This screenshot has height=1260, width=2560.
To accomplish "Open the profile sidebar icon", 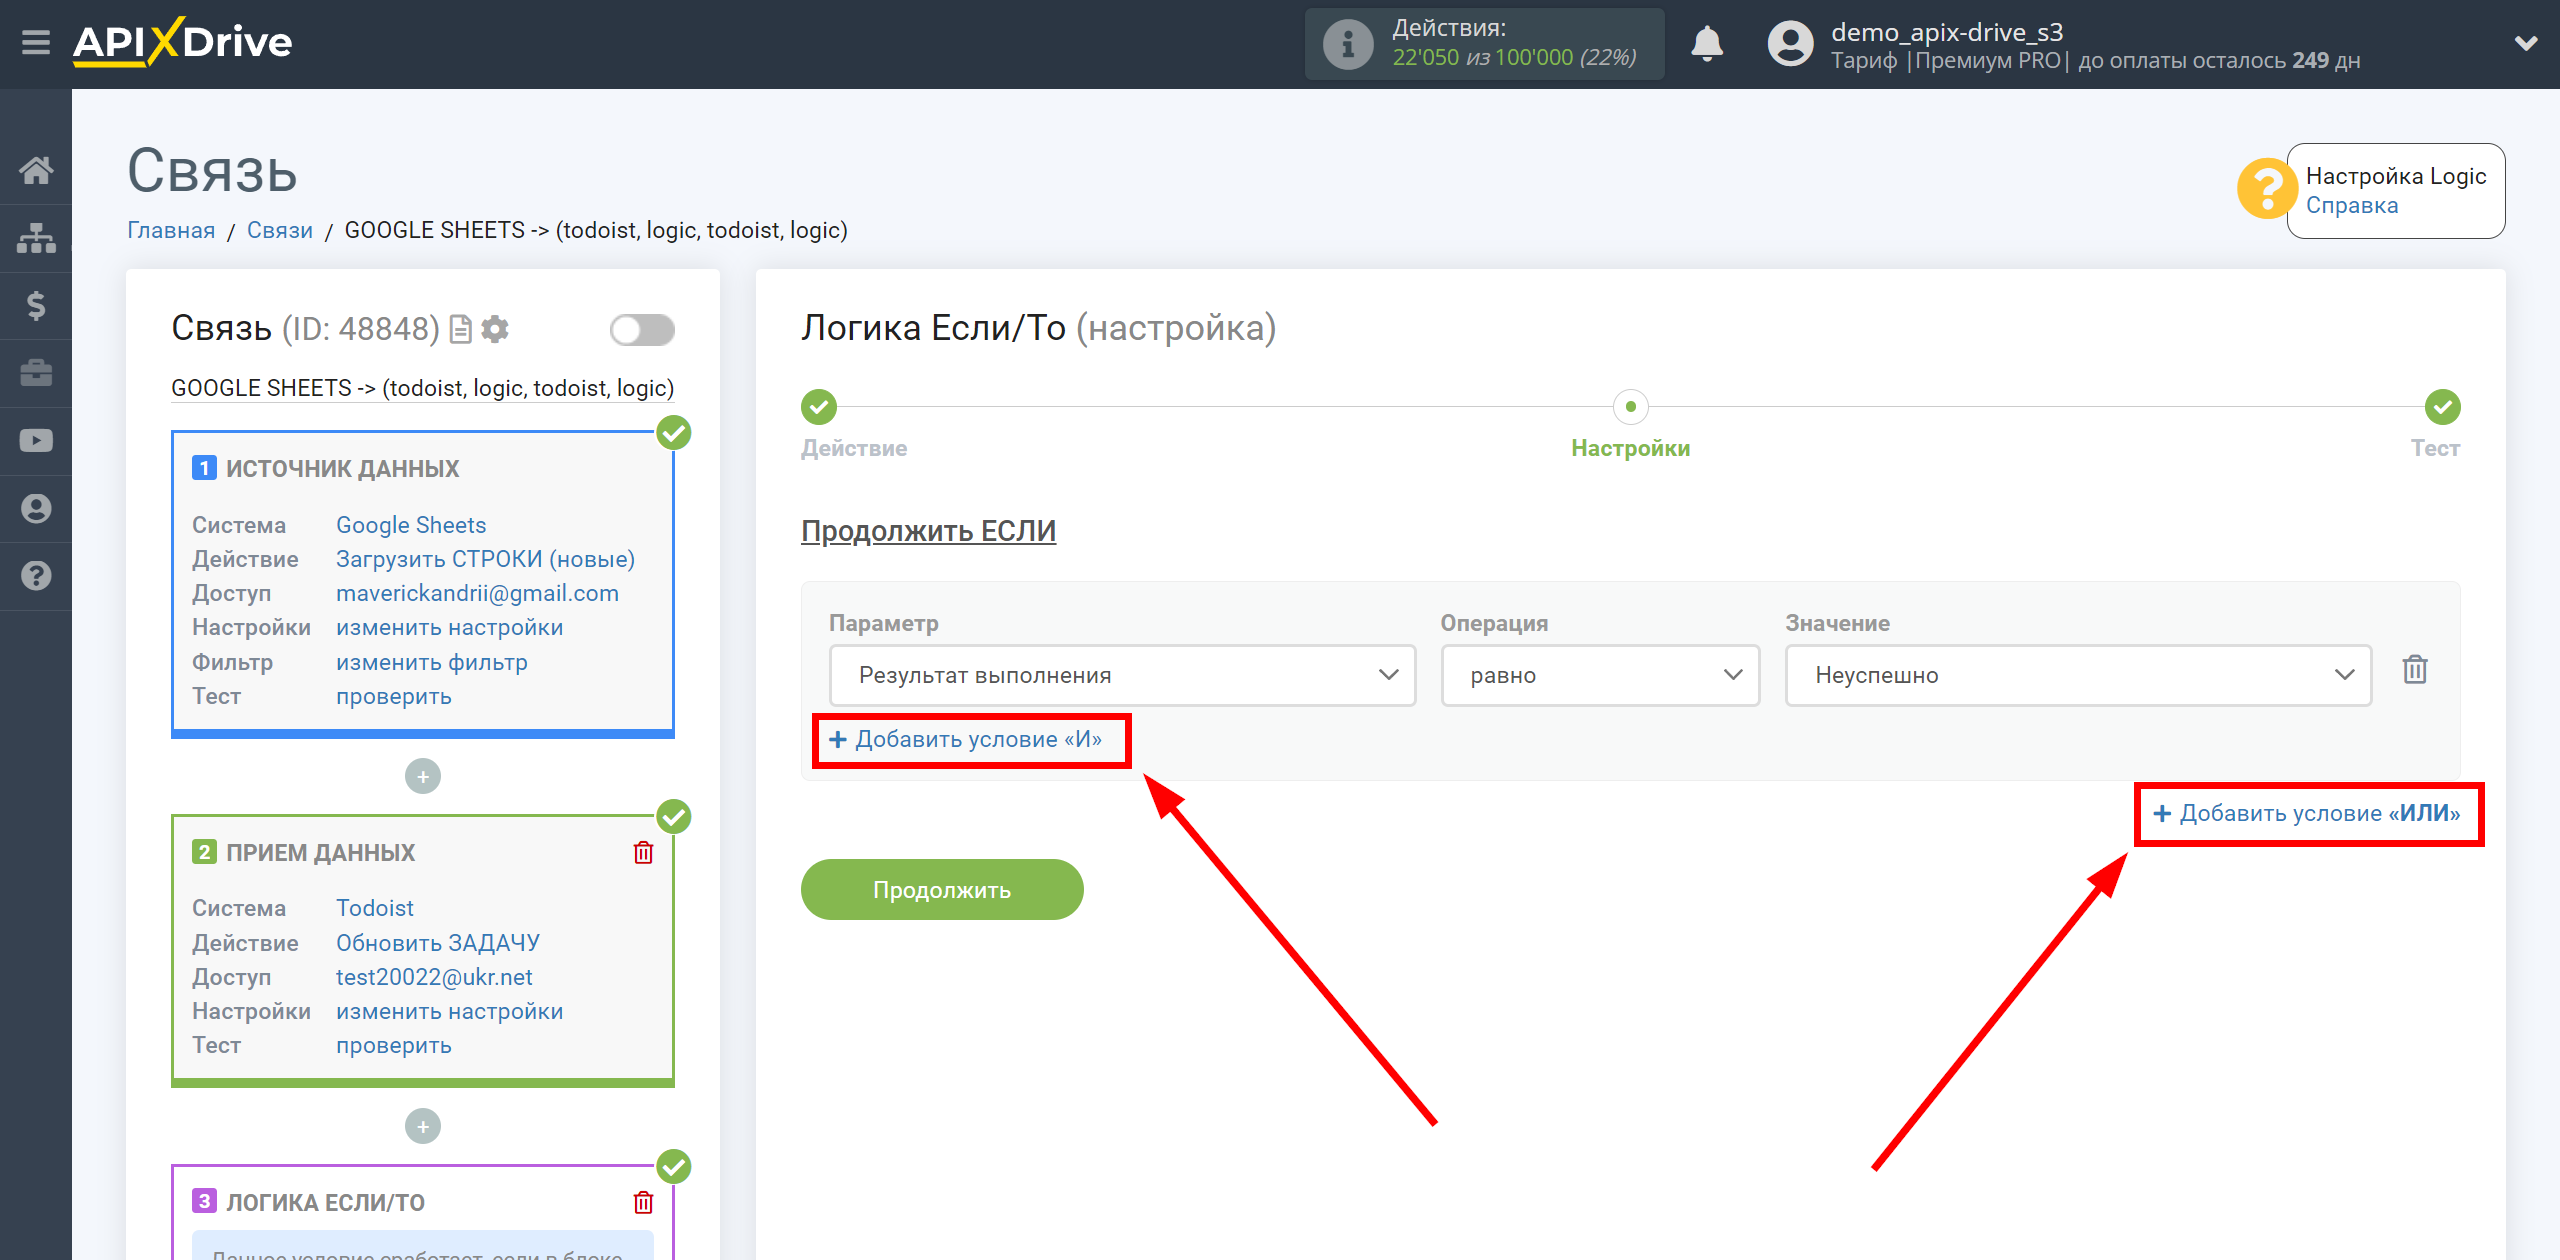I will point(36,508).
